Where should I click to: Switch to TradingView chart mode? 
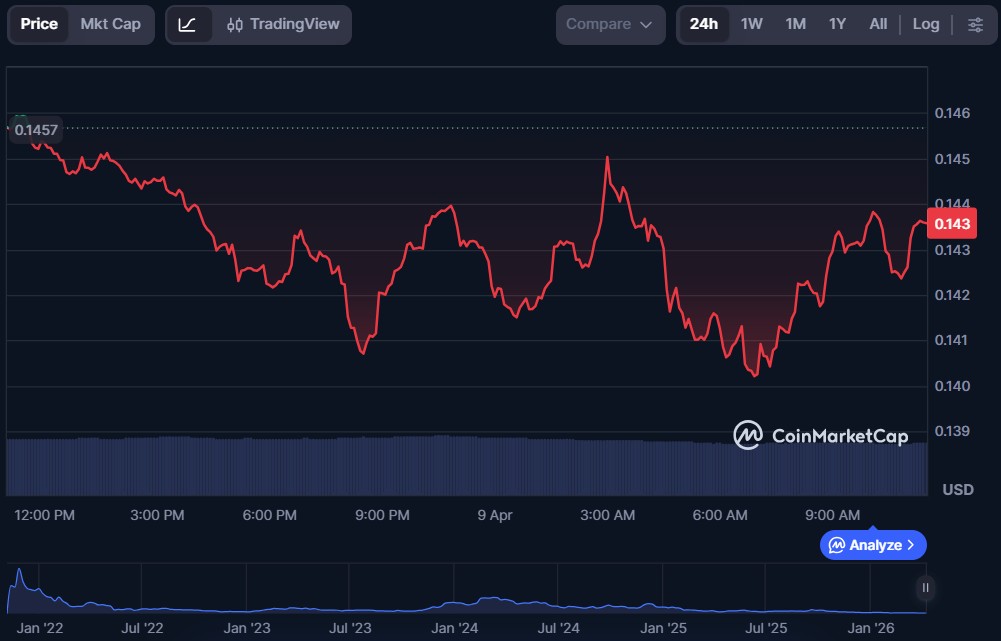283,24
